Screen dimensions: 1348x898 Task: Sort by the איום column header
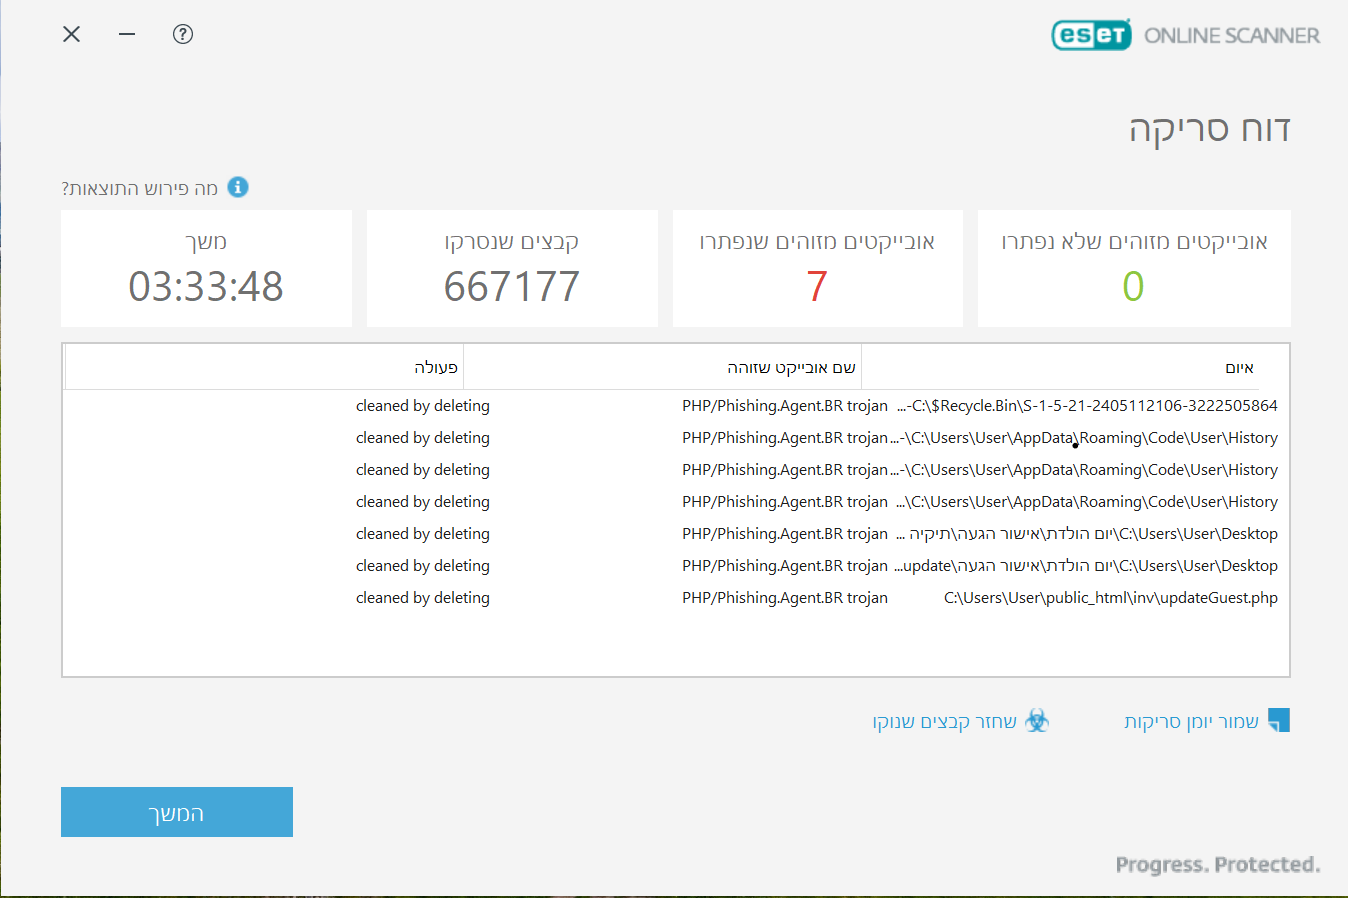[x=1060, y=368]
